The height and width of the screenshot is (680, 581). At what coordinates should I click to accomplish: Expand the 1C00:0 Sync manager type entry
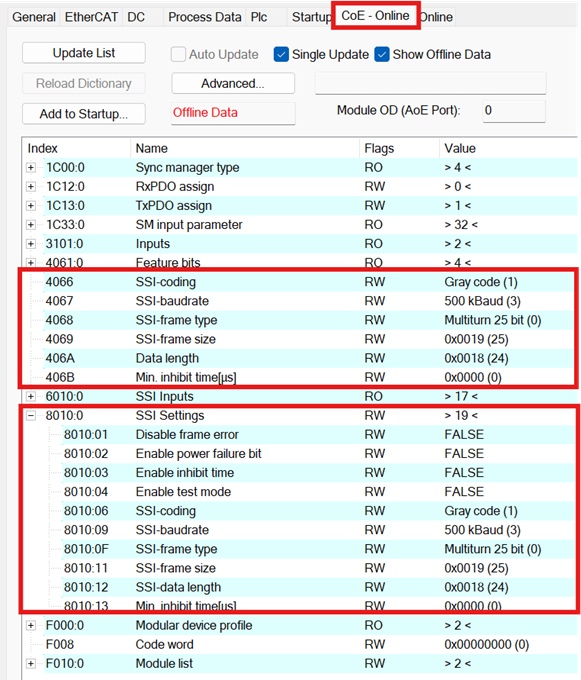[31, 167]
